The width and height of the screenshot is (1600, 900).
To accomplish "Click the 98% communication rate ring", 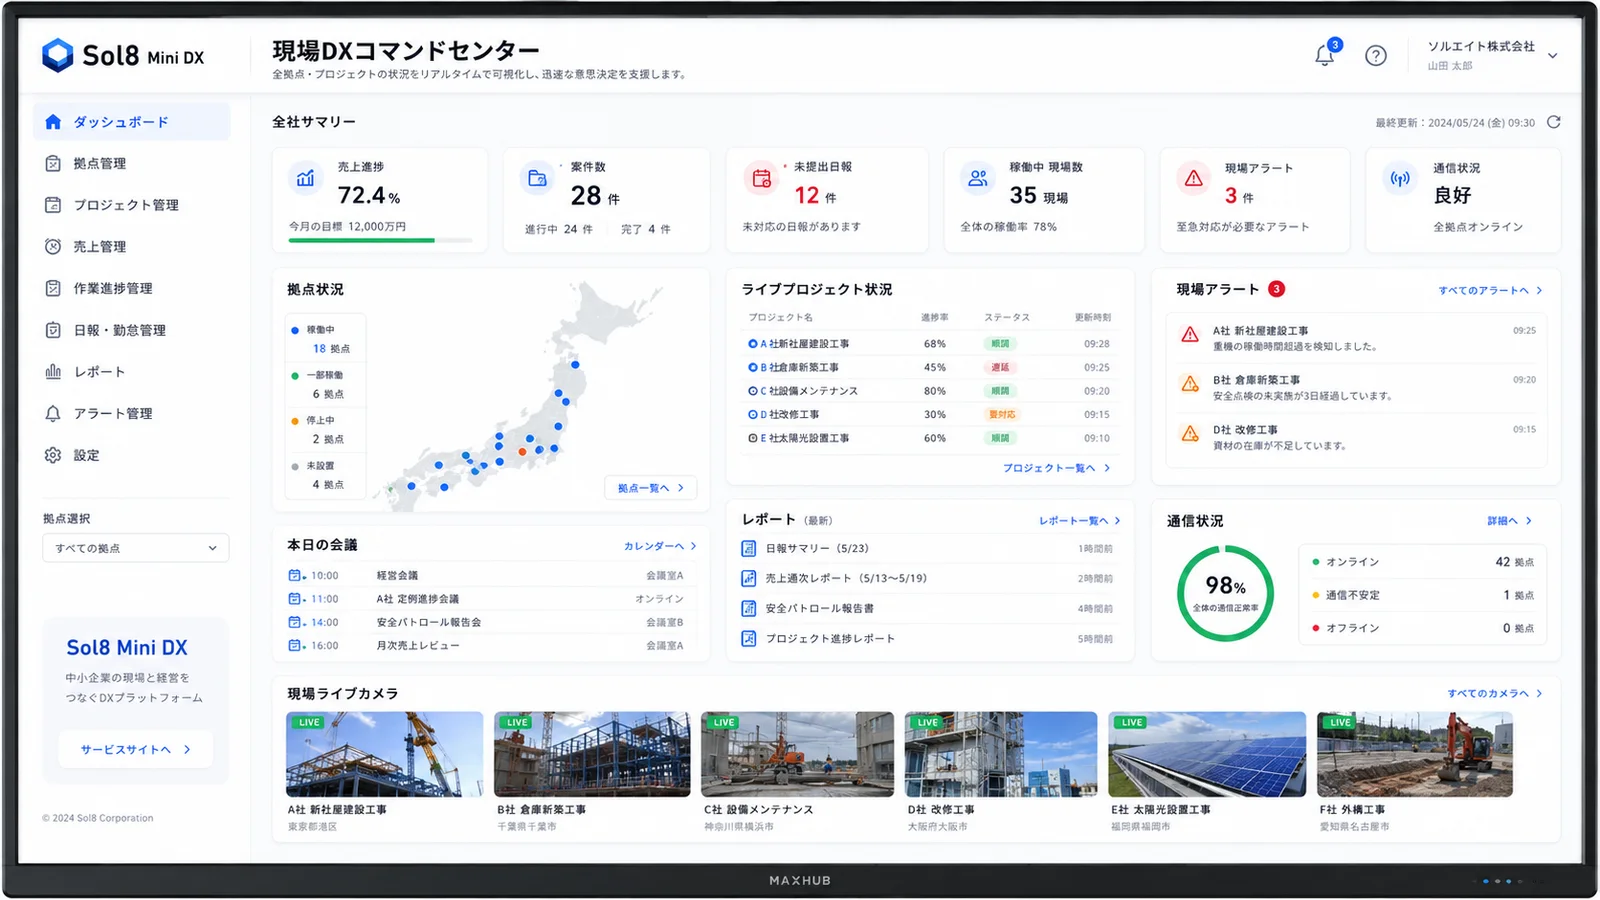I will click(1225, 593).
